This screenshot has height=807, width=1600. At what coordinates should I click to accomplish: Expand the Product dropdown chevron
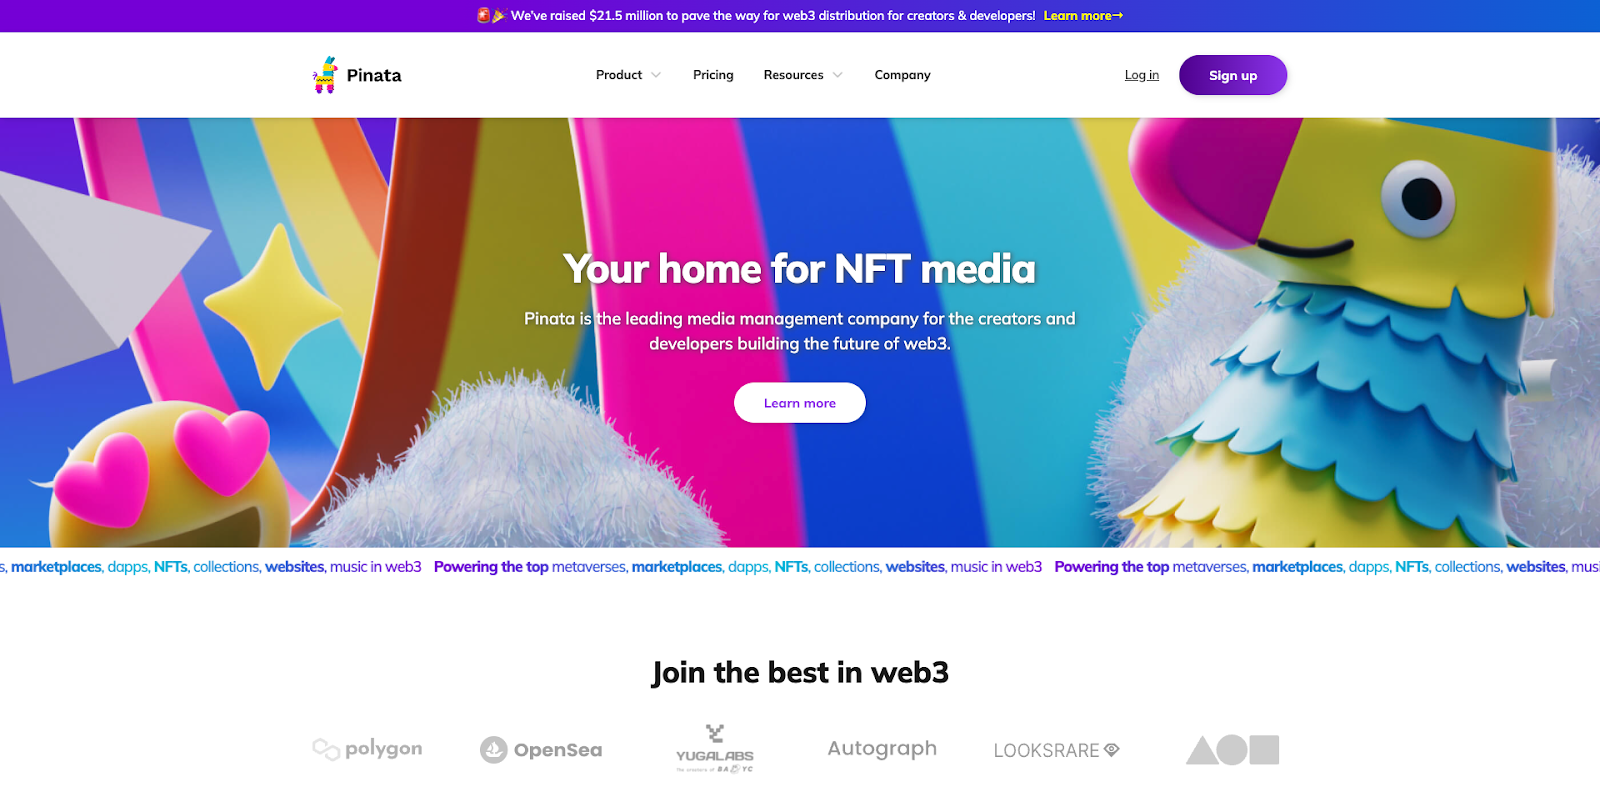[x=656, y=75]
